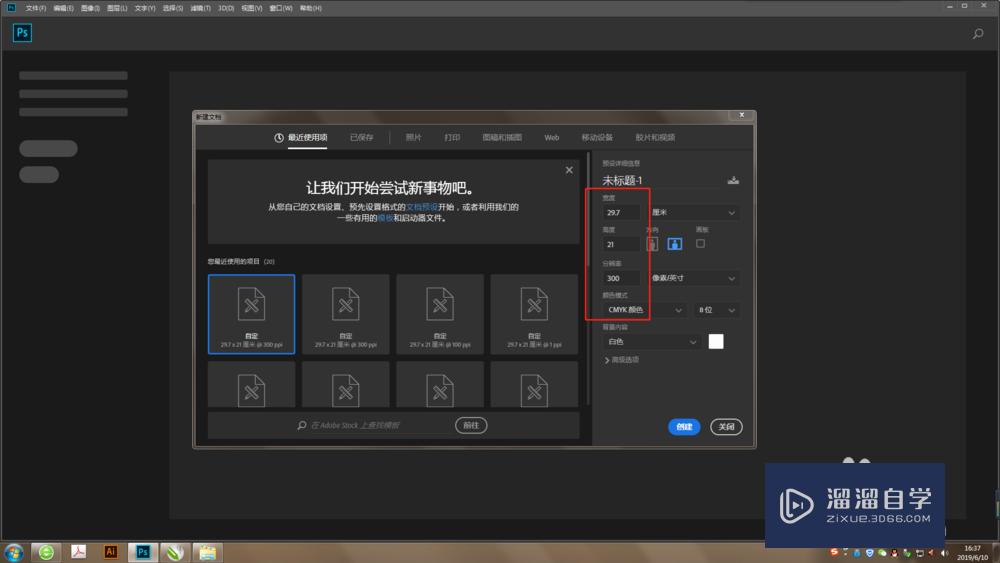The height and width of the screenshot is (563, 1000).
Task: Follow the 模板 link in the banner
Action: (385, 218)
